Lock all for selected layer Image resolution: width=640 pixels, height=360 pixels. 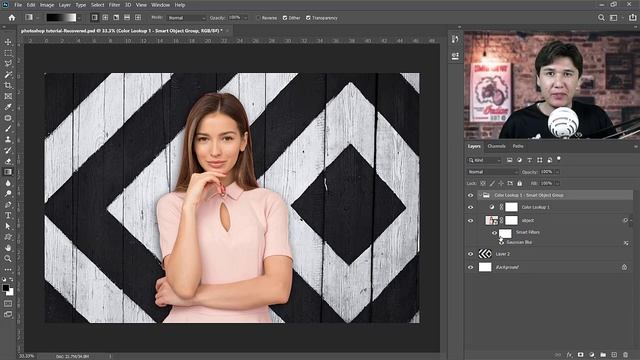(x=520, y=183)
